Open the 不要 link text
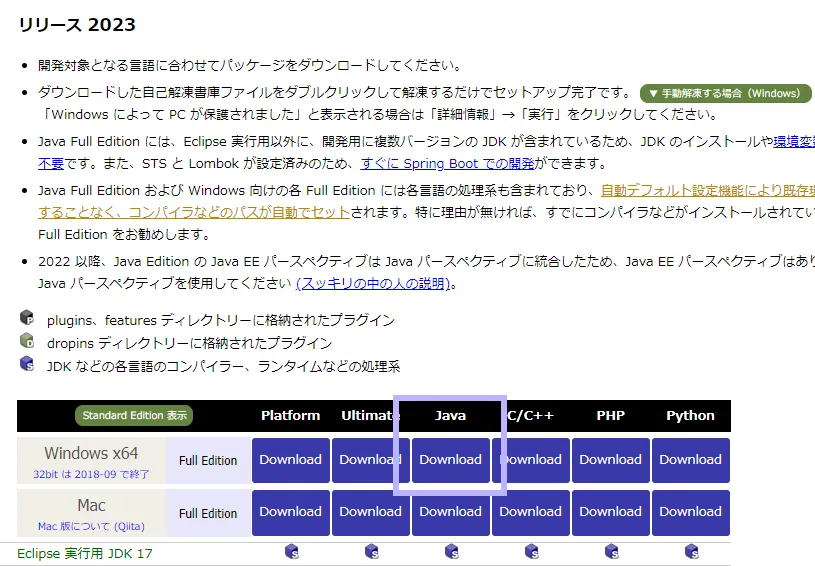 (x=51, y=164)
